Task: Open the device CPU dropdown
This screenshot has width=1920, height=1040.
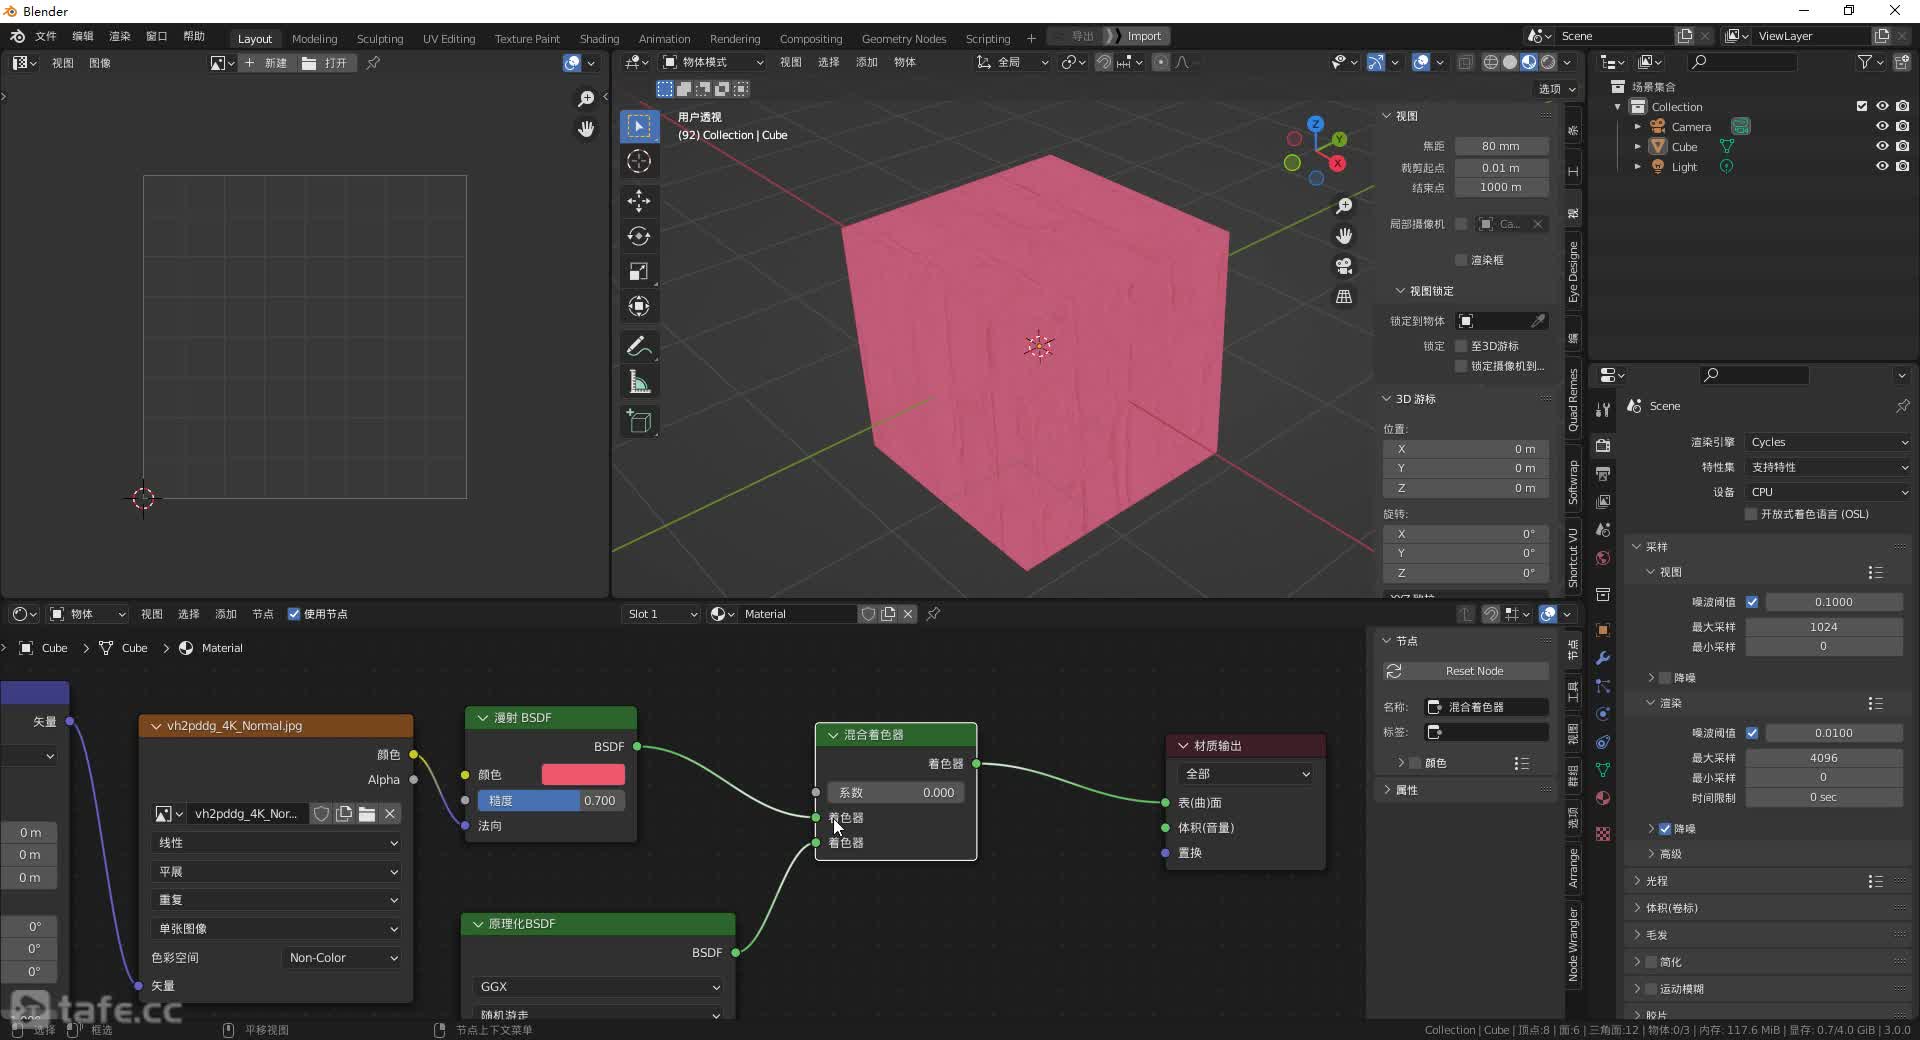Action: 1828,492
